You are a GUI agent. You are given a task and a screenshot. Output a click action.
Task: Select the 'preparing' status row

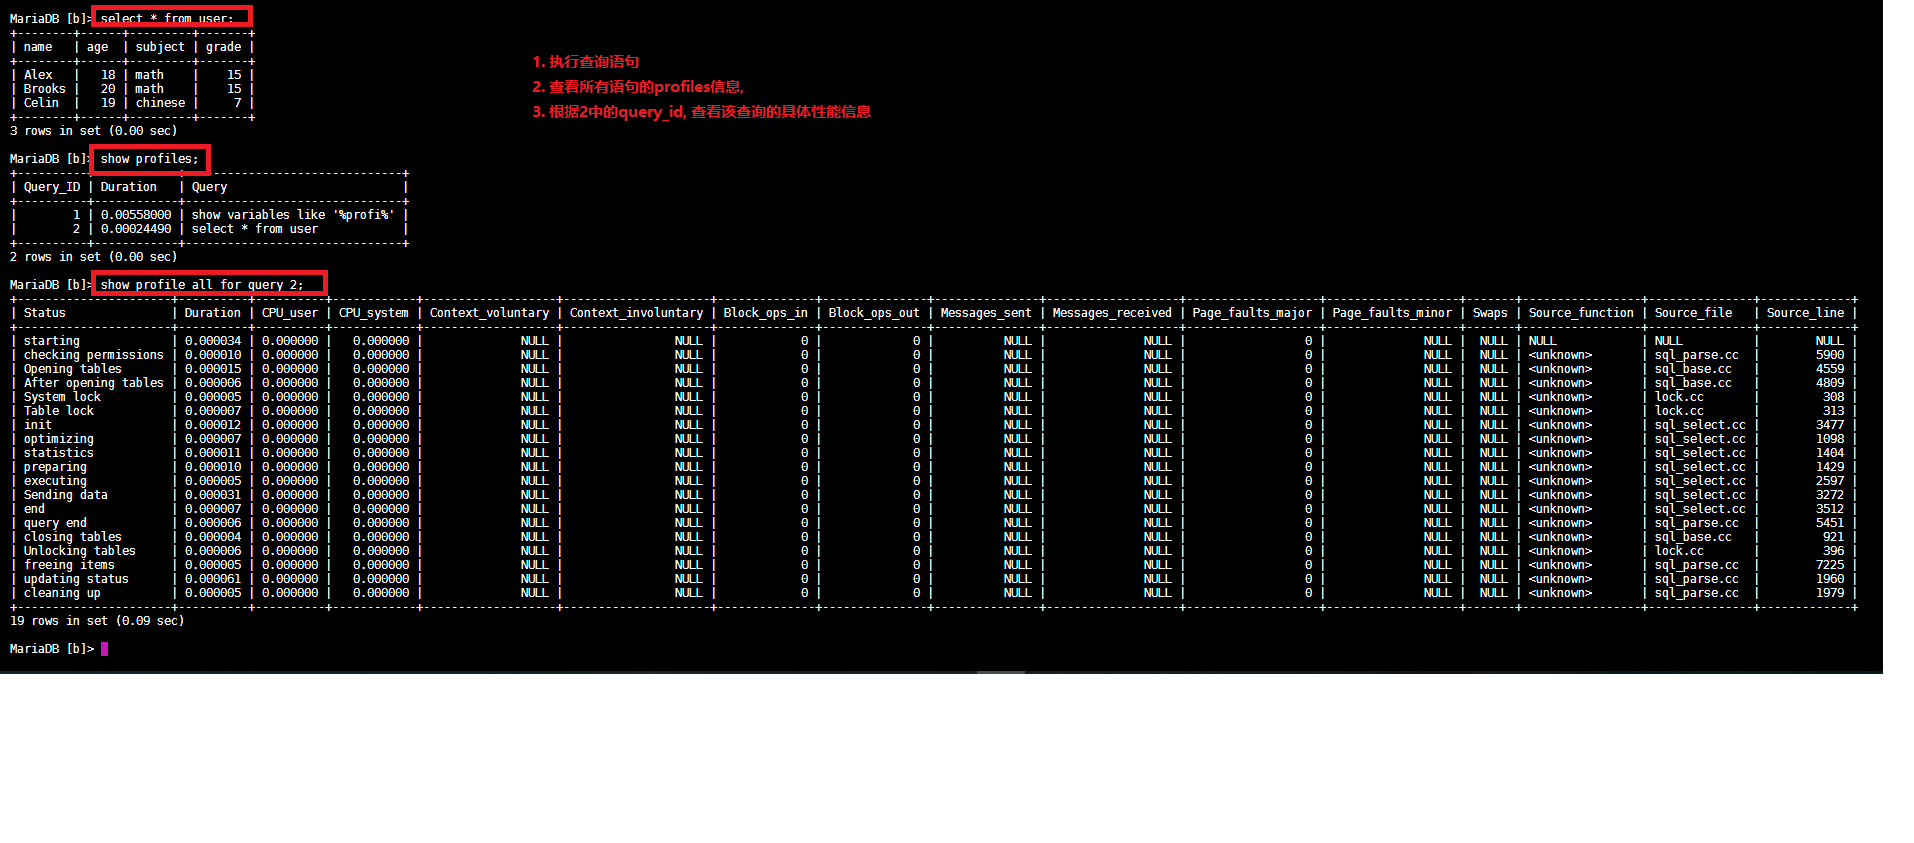[932, 467]
